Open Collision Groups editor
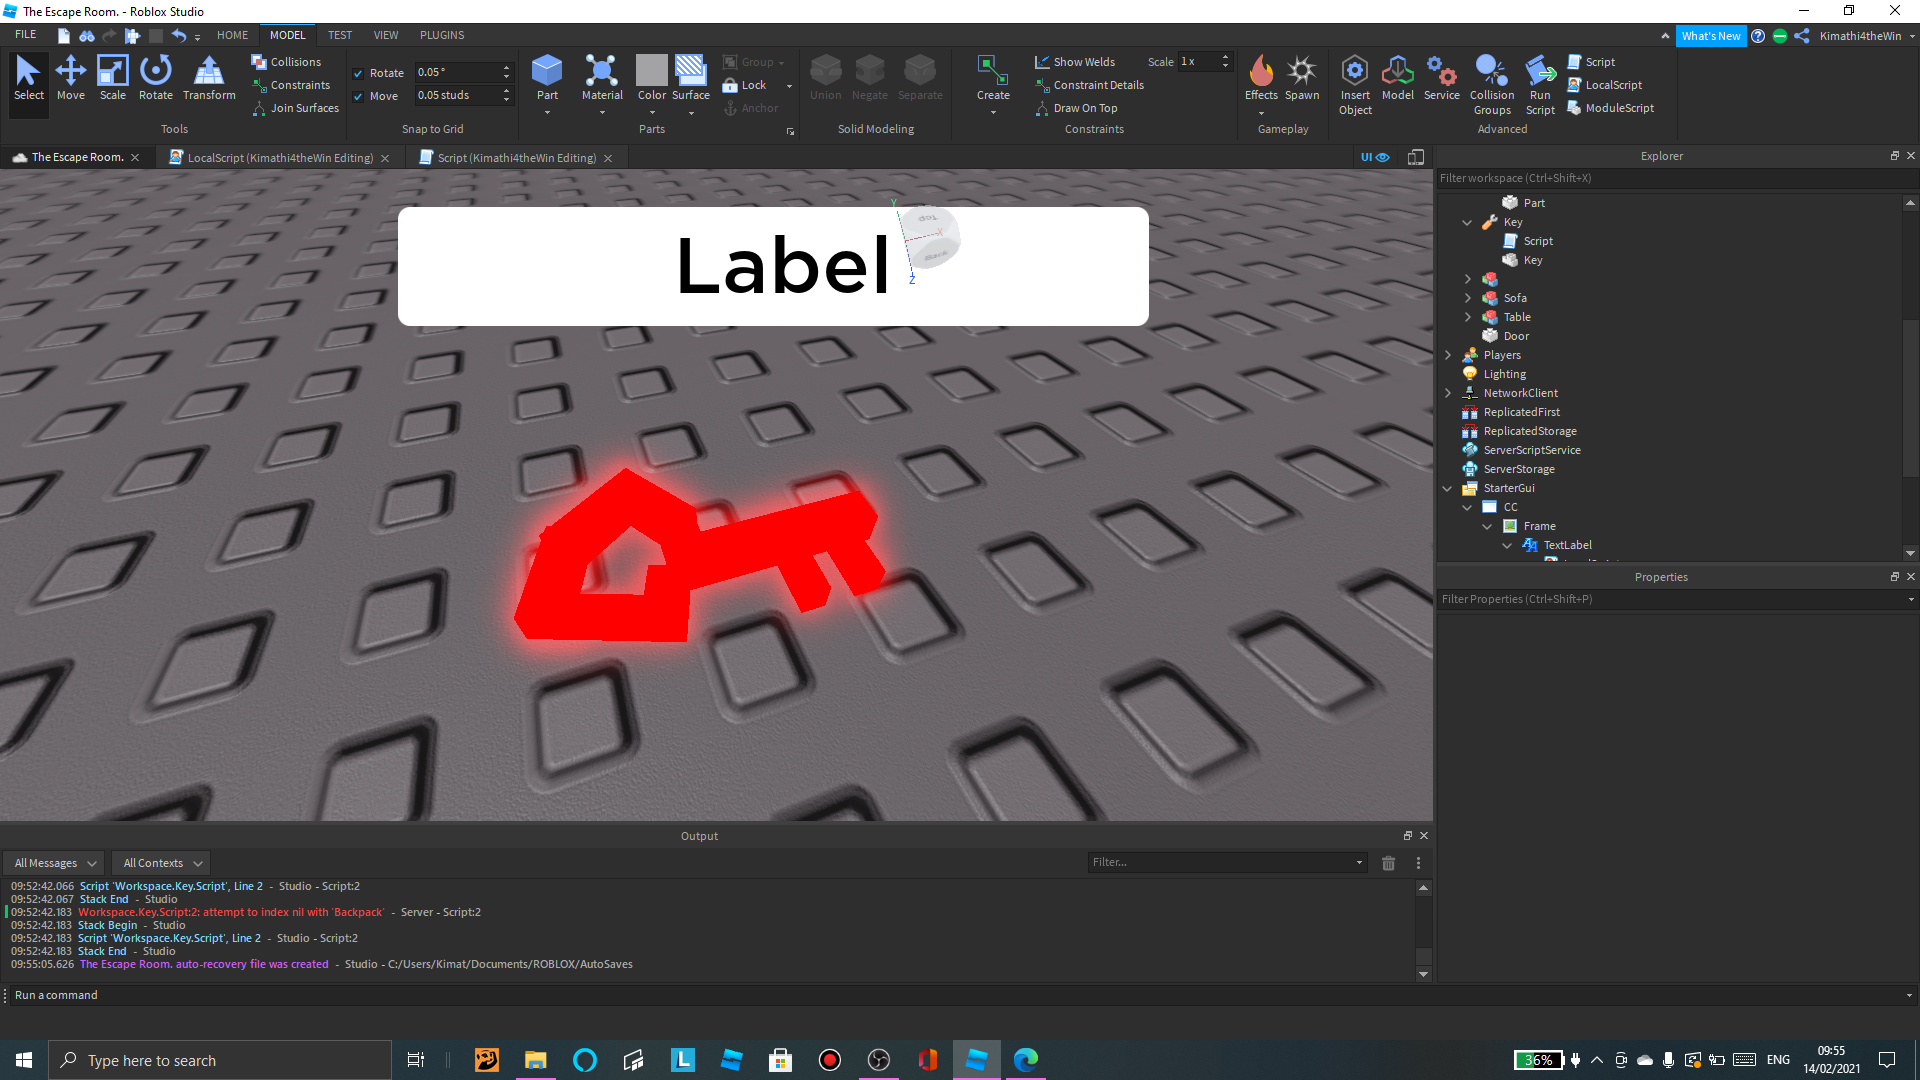 [1491, 72]
